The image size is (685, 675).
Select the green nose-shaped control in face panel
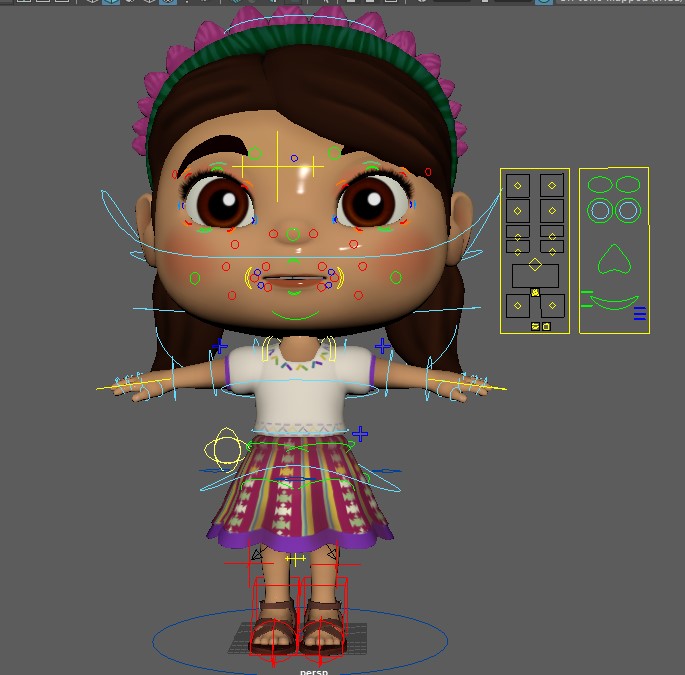(614, 260)
